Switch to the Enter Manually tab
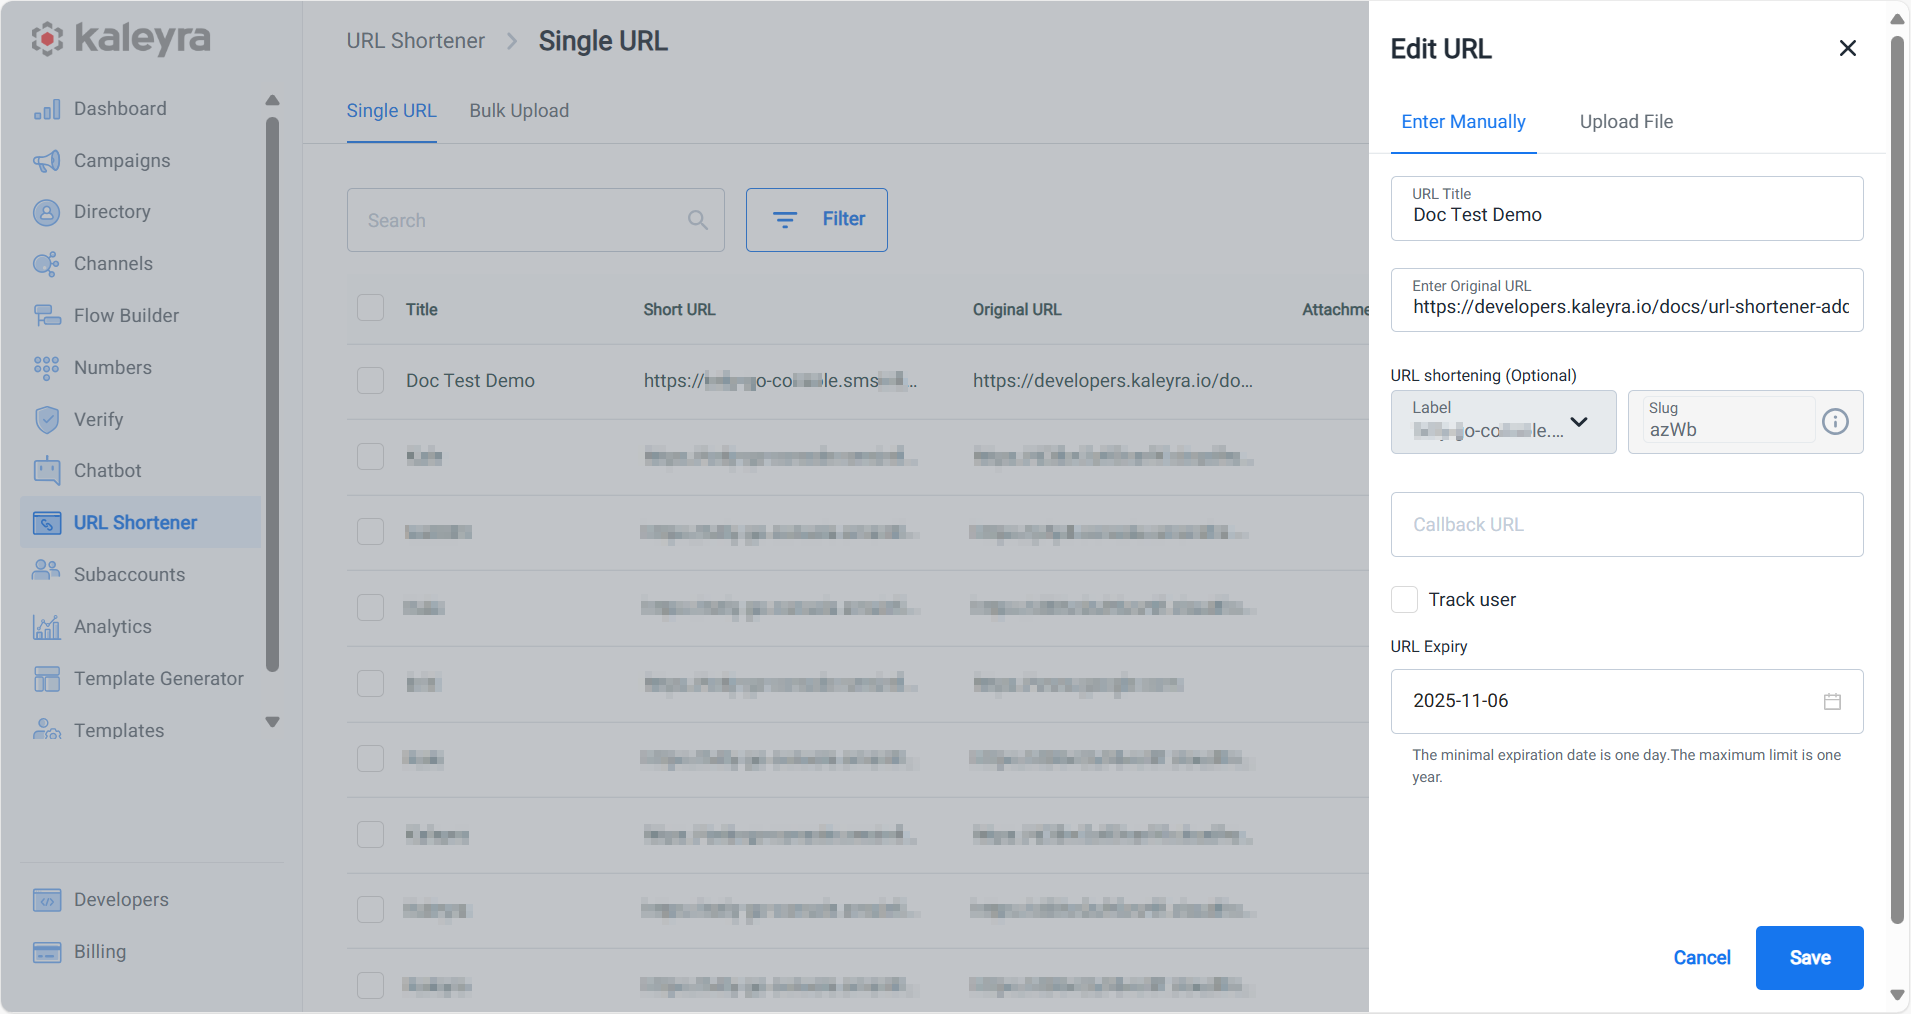The height and width of the screenshot is (1014, 1911). pyautogui.click(x=1463, y=122)
